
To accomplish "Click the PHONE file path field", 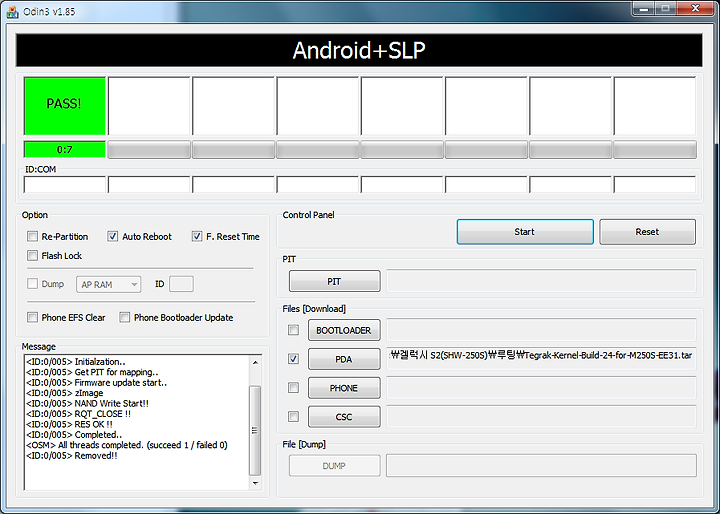I will tap(541, 388).
